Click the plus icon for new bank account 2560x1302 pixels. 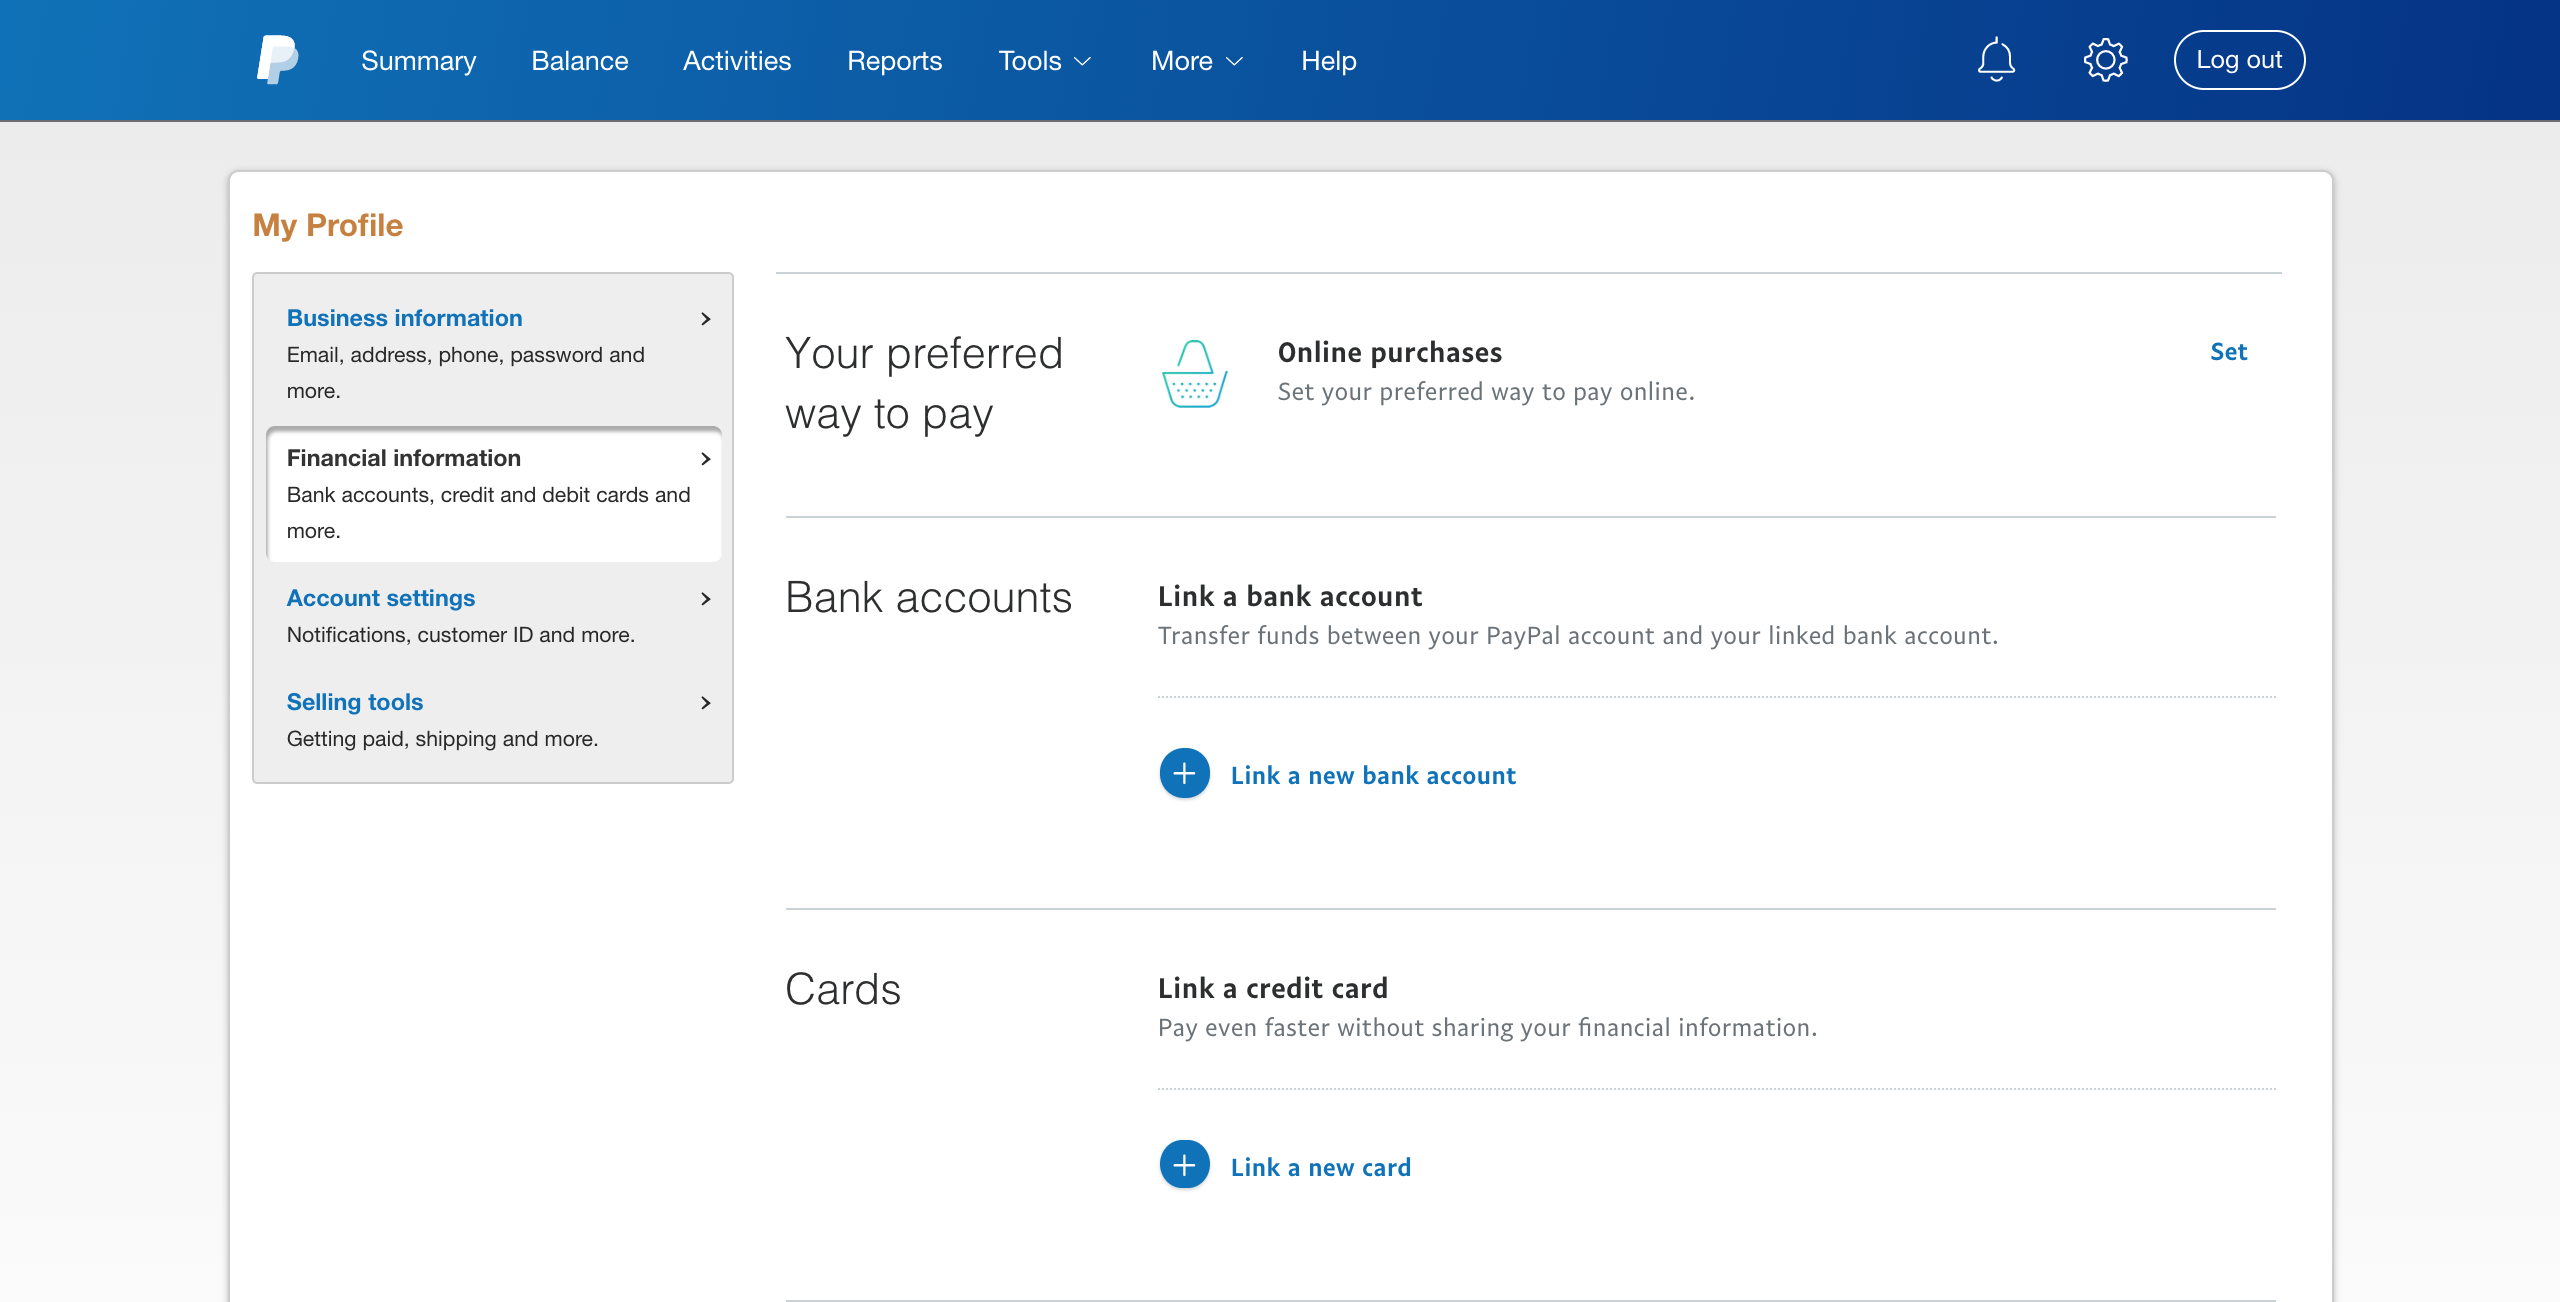point(1184,774)
